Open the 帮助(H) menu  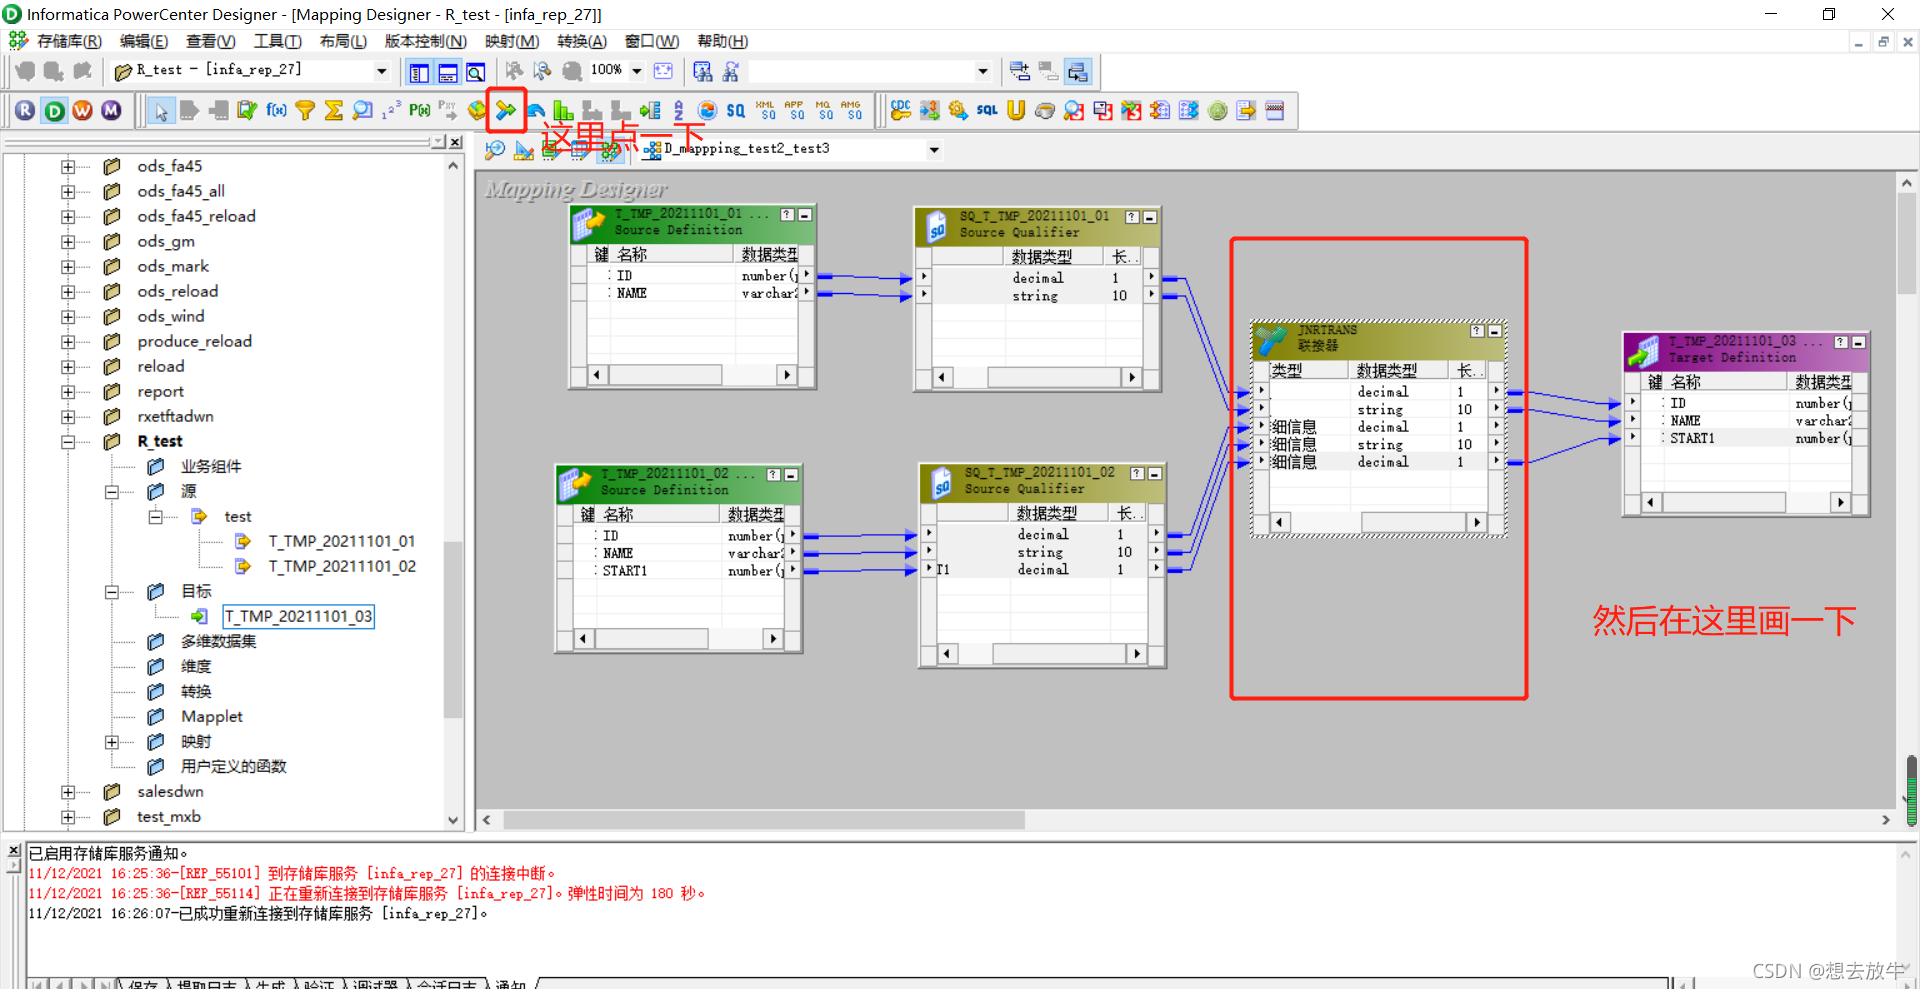click(x=723, y=41)
